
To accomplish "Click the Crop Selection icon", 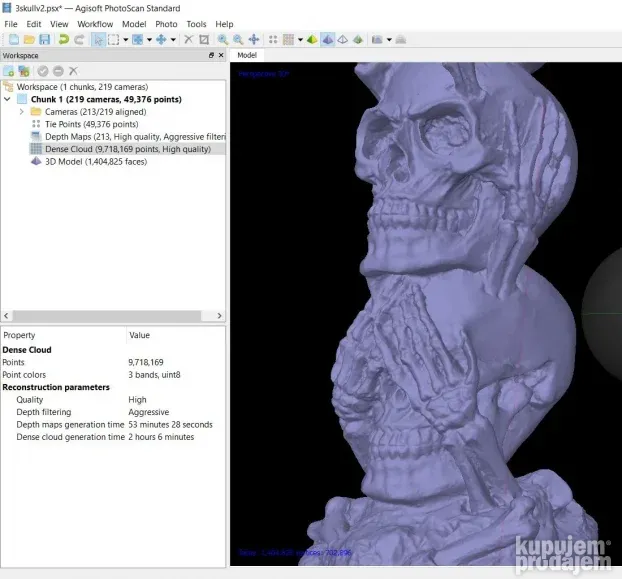I will (x=204, y=40).
